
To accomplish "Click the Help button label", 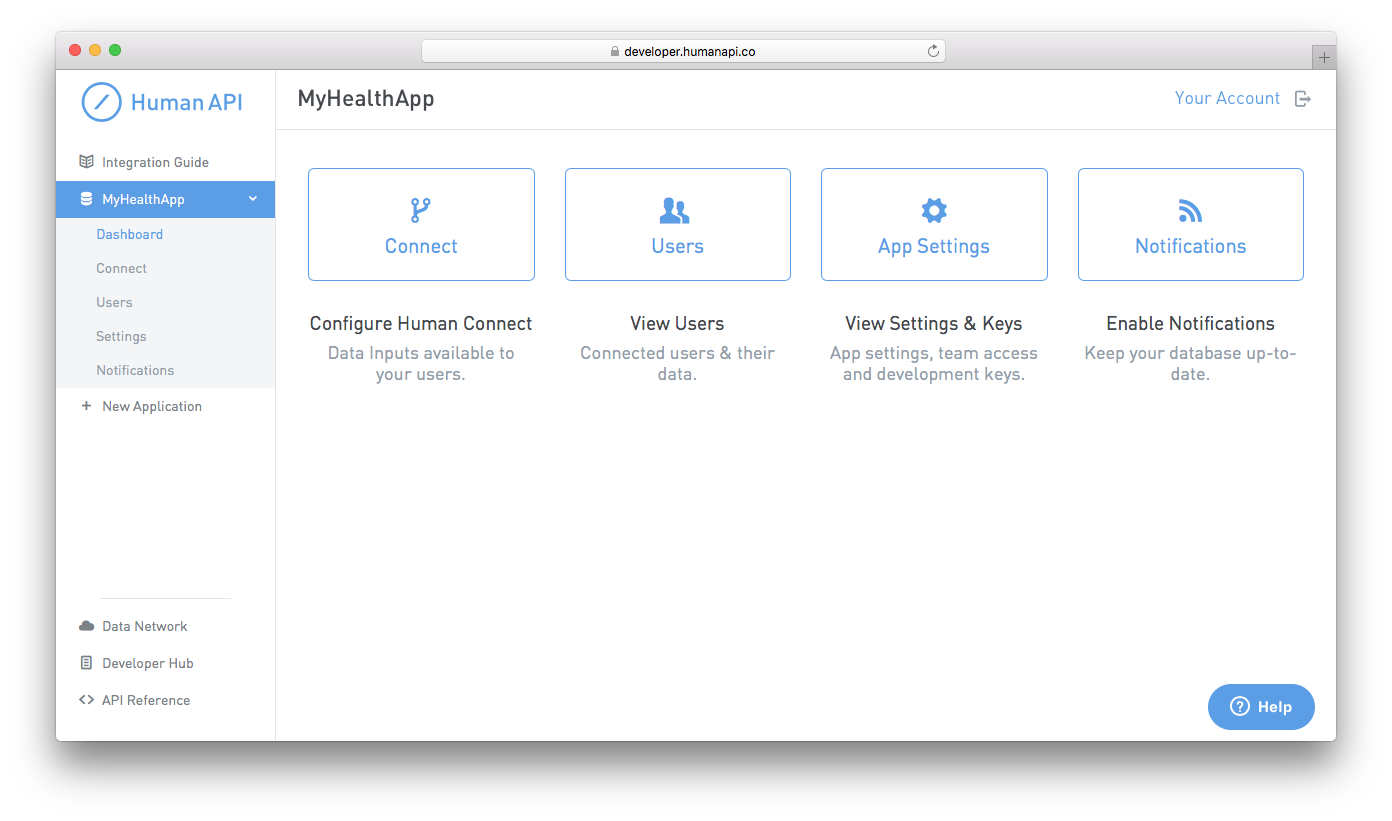I will point(1275,706).
